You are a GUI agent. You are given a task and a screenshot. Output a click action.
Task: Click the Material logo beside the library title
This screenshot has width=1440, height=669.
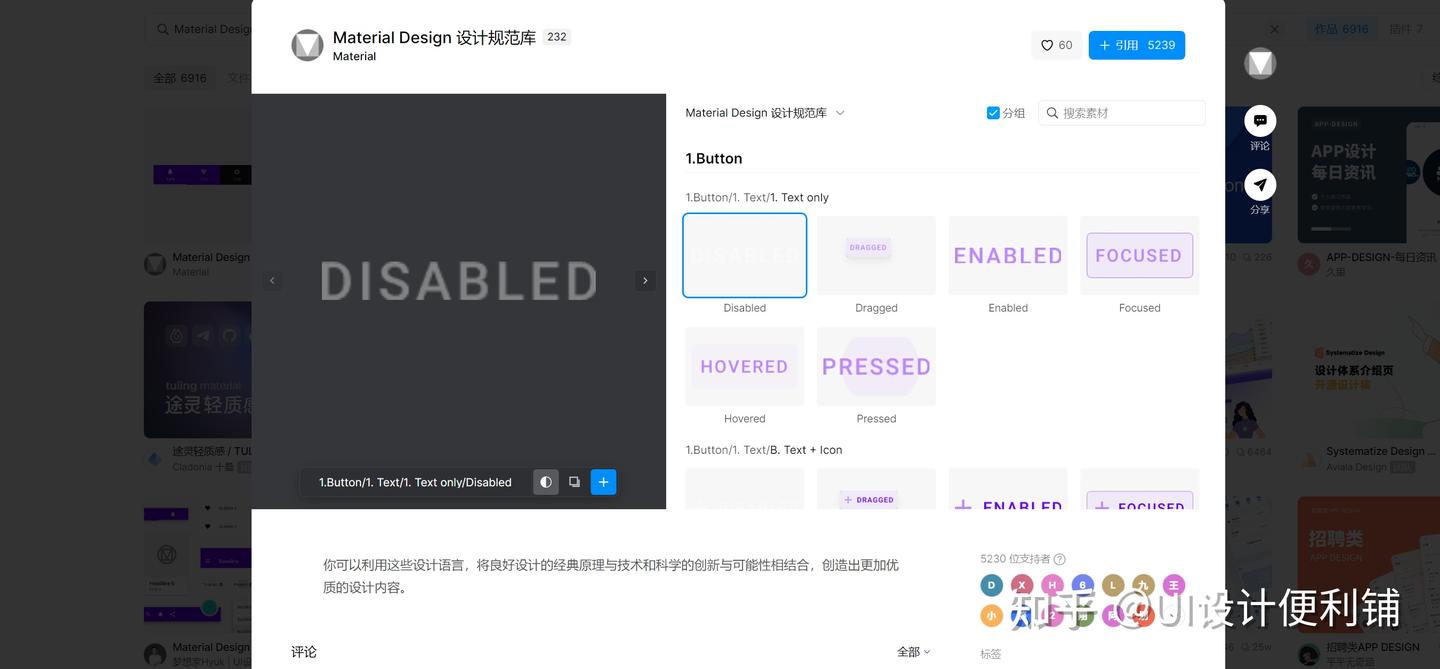[307, 45]
